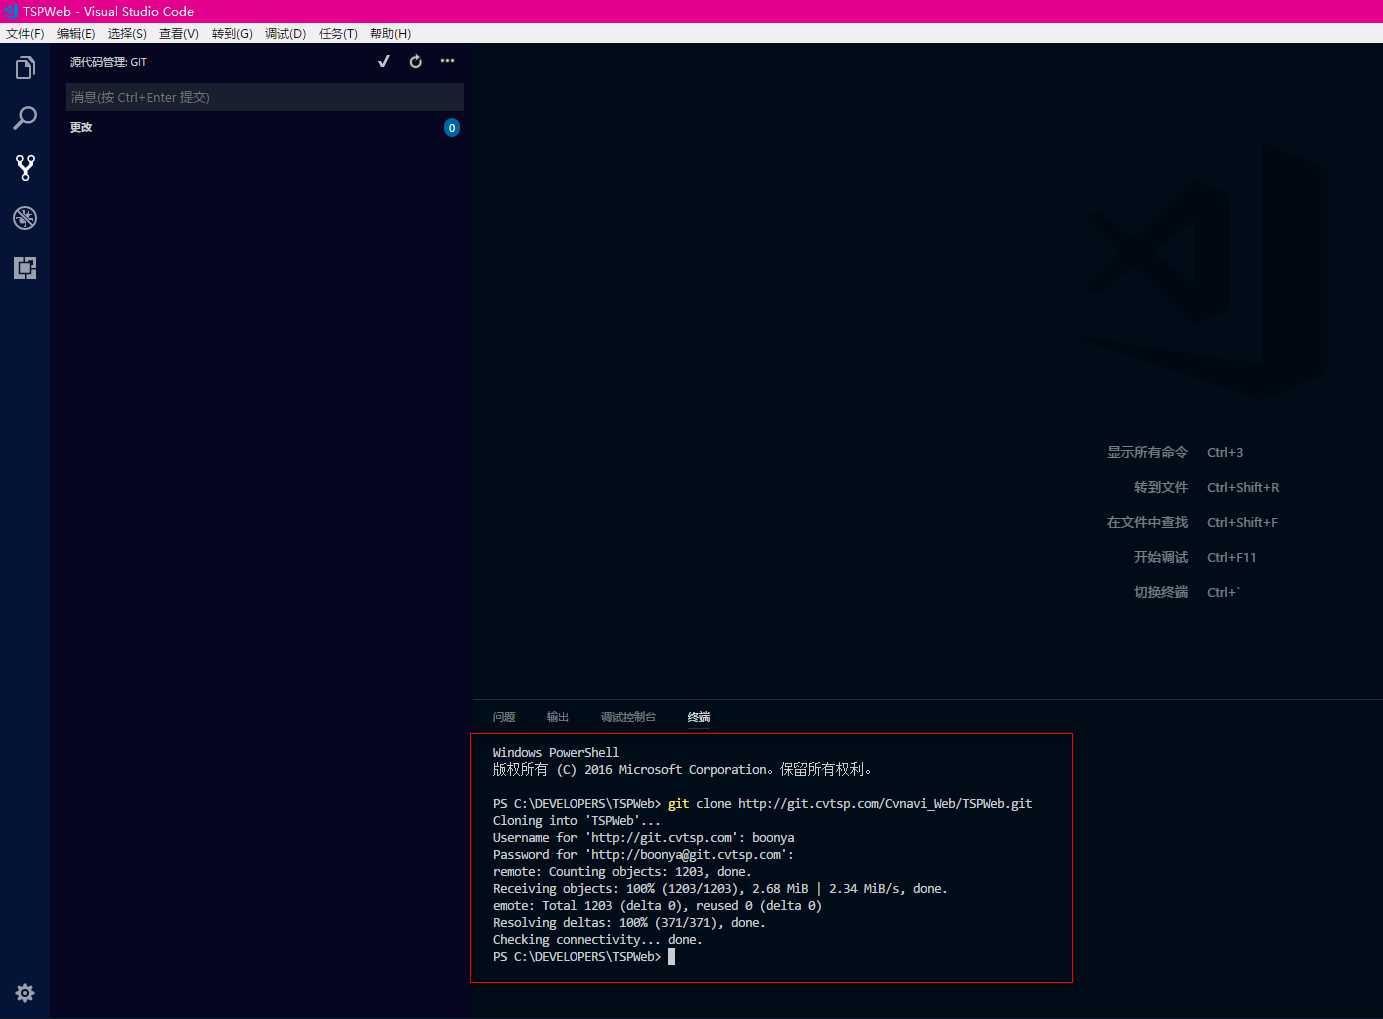Viewport: 1383px width, 1019px height.
Task: Click the 'Windows PowerShell' header line
Action: point(555,753)
